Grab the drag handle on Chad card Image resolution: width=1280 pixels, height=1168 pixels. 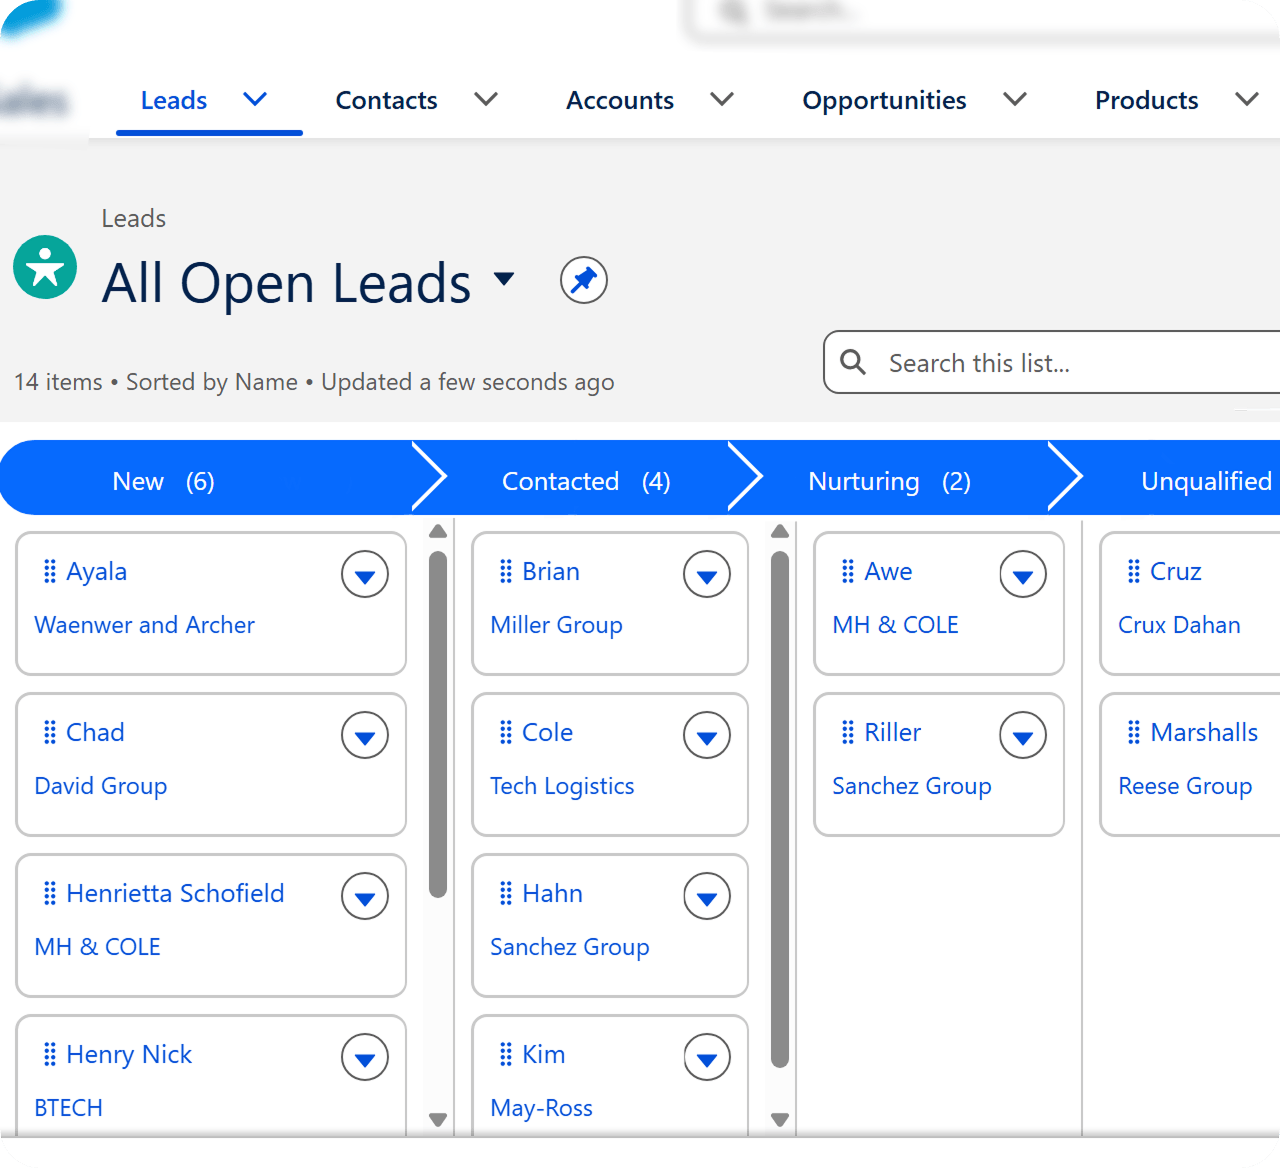(49, 732)
